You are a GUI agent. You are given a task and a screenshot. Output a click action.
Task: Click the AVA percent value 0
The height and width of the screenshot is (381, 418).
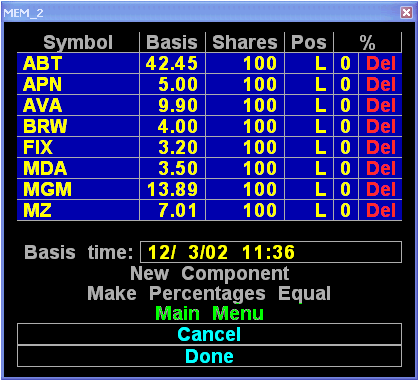click(346, 105)
